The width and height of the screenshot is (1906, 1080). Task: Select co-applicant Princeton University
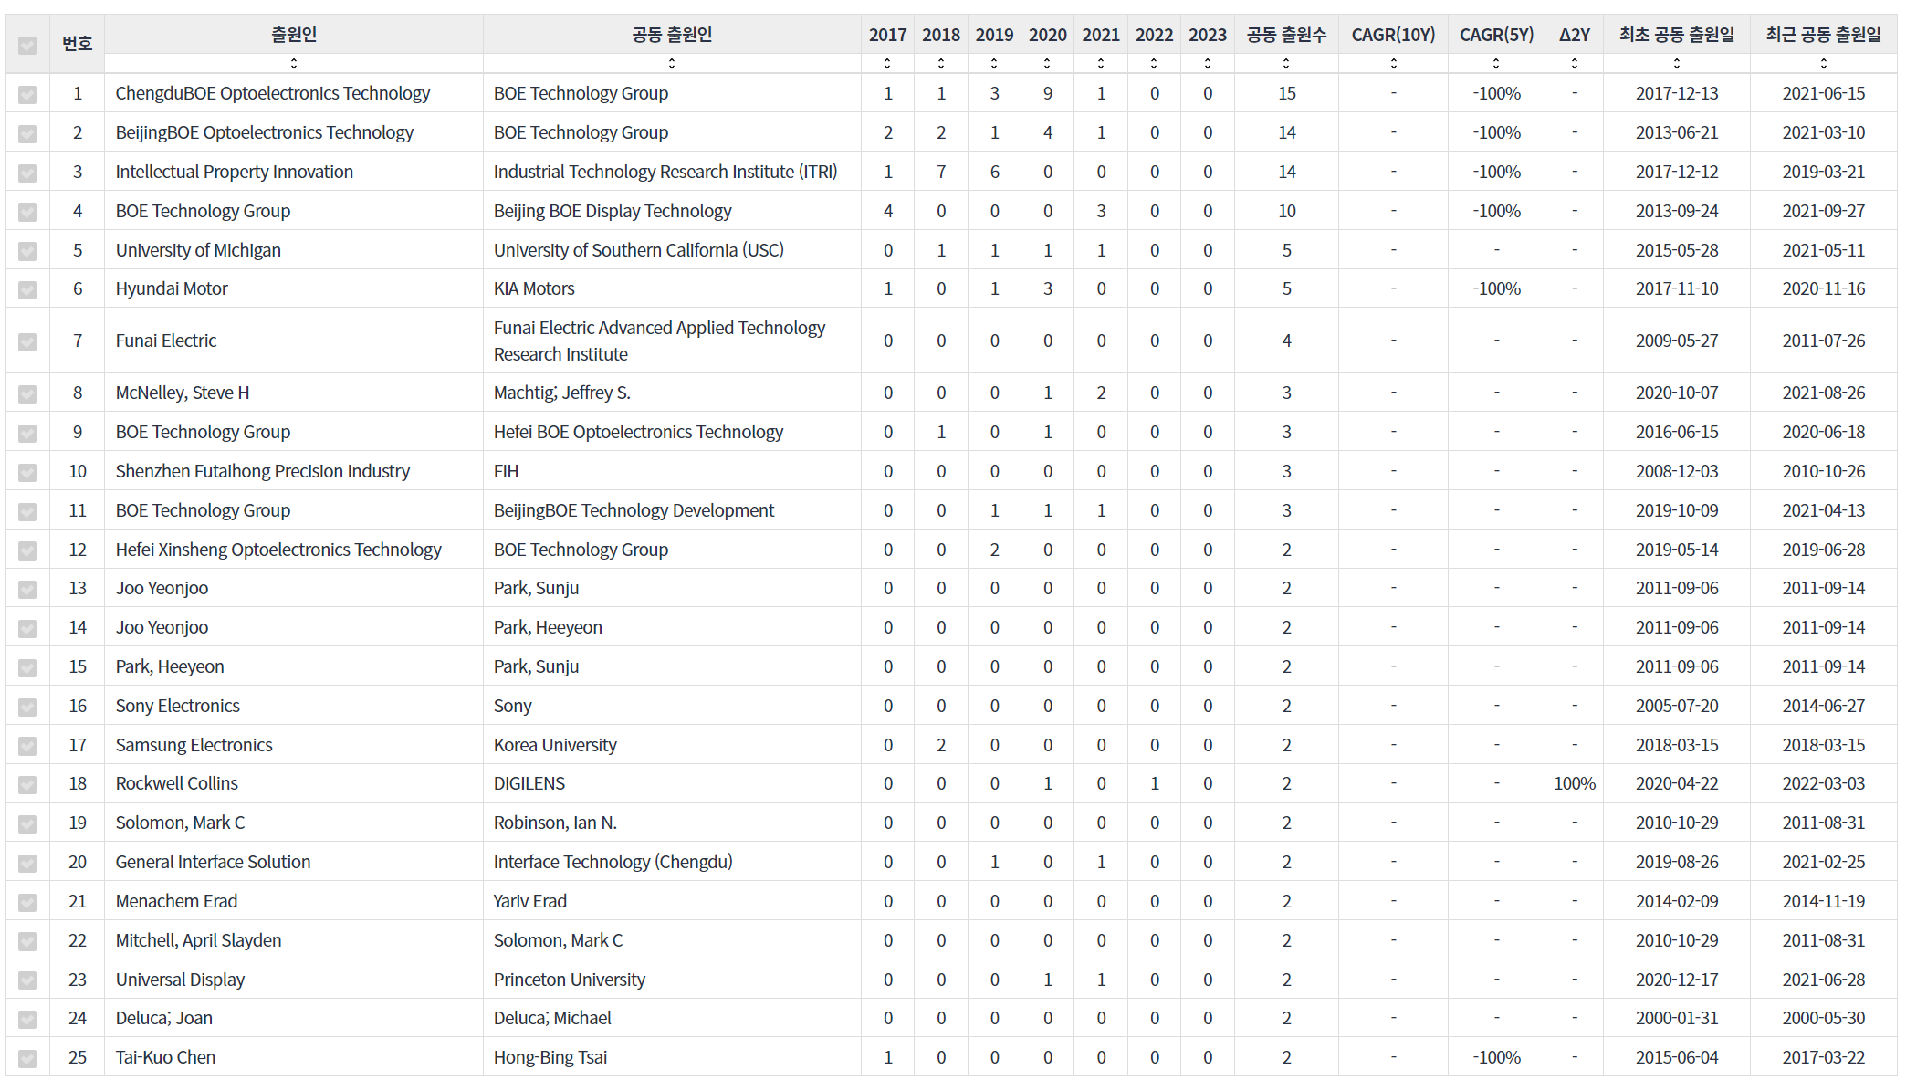[569, 980]
